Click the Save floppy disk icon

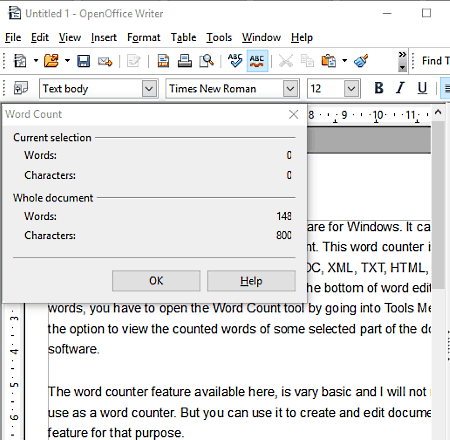tap(83, 61)
